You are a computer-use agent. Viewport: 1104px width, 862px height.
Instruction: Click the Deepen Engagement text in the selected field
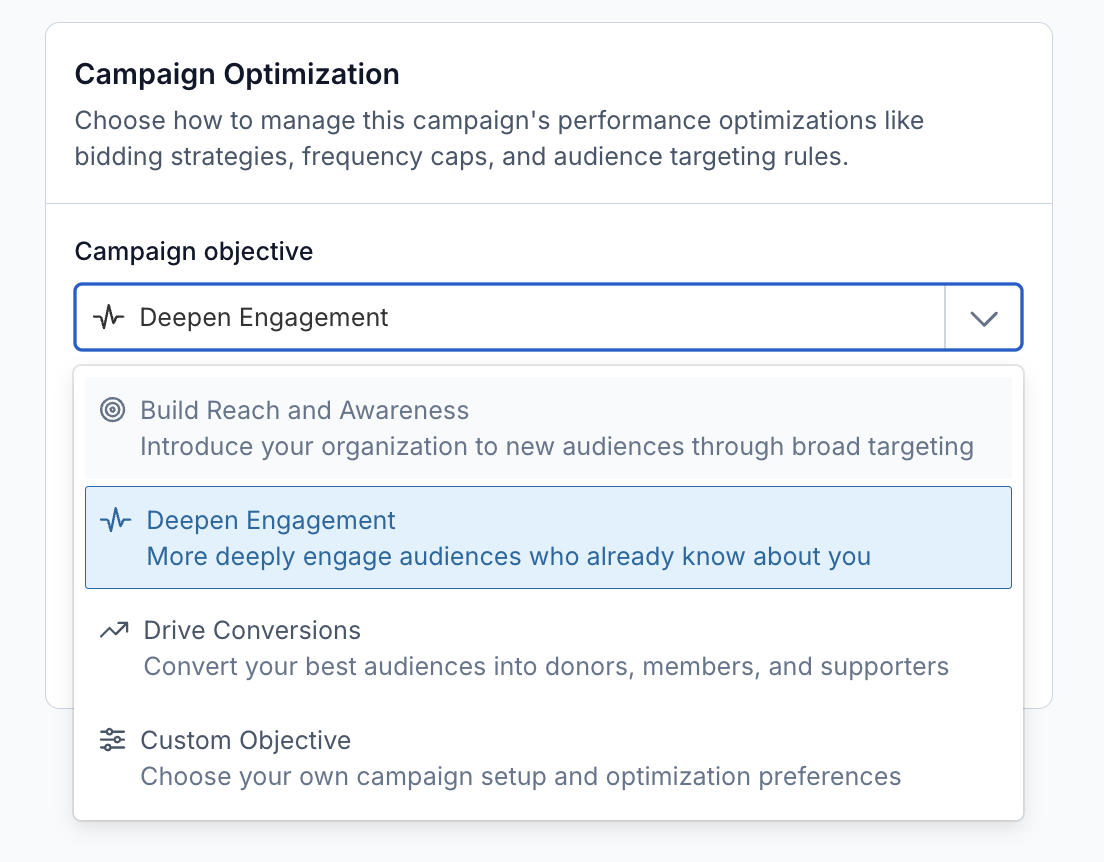[x=263, y=318]
